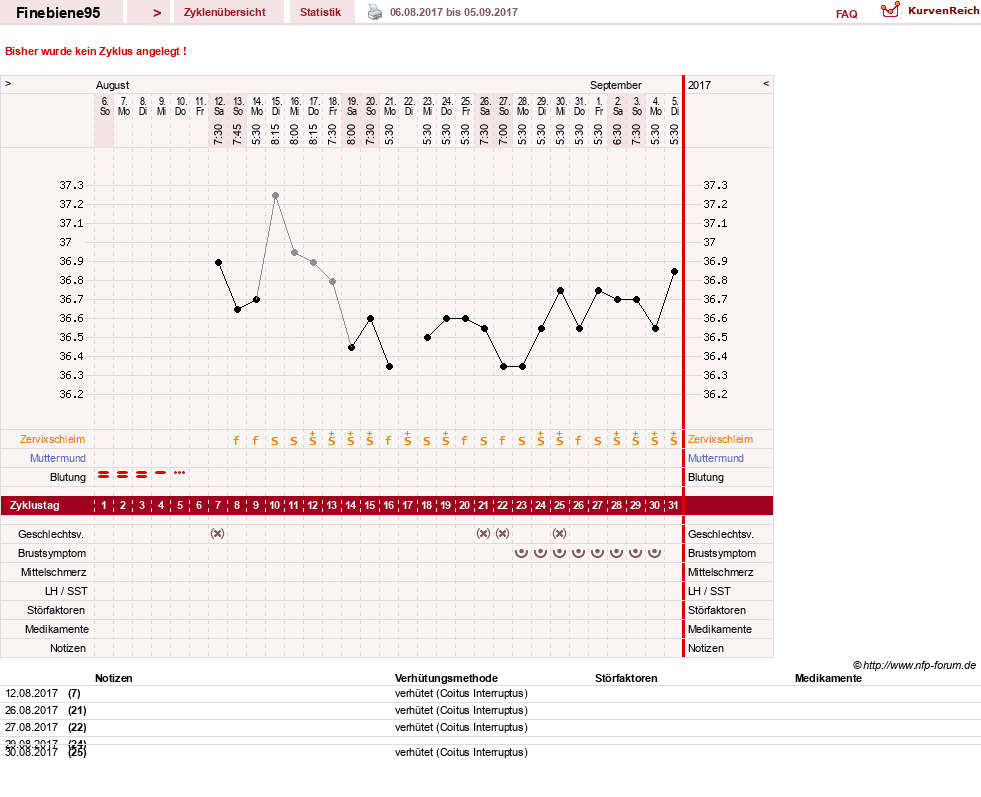Click the printer icon next to date range

374,12
